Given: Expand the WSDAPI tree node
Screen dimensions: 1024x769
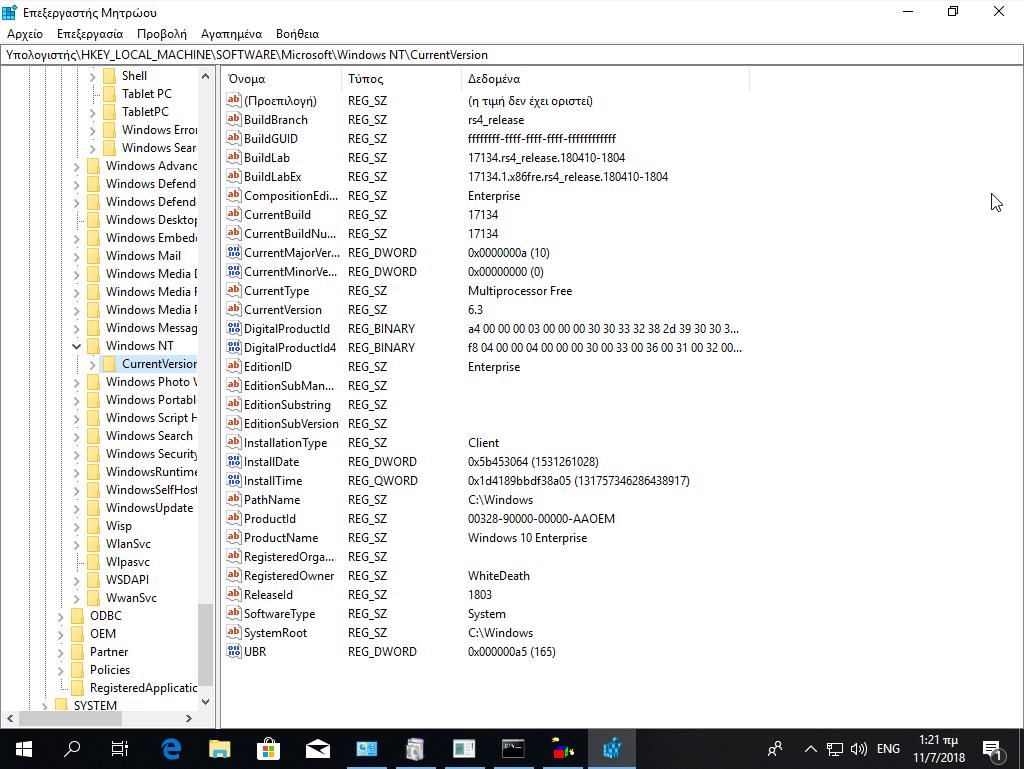Looking at the screenshot, I should 76,580.
